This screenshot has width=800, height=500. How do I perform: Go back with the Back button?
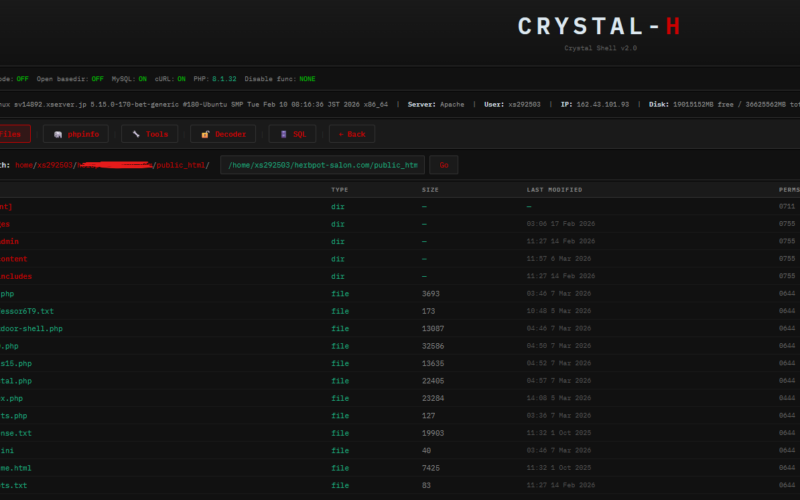point(352,134)
